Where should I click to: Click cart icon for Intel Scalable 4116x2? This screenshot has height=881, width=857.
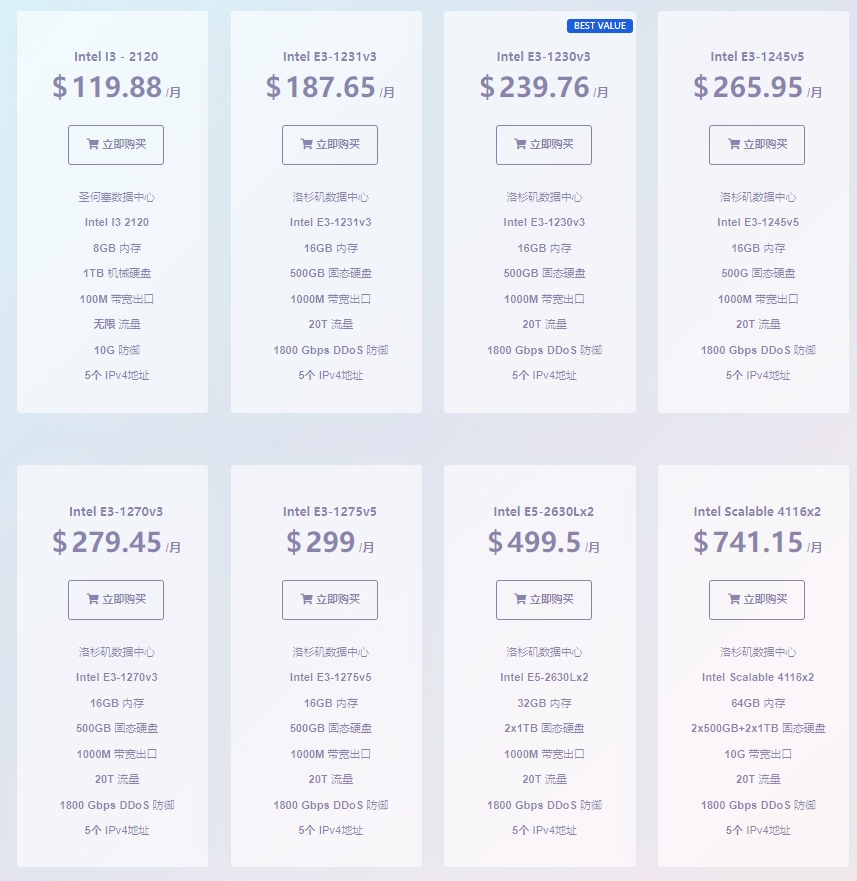[x=734, y=599]
